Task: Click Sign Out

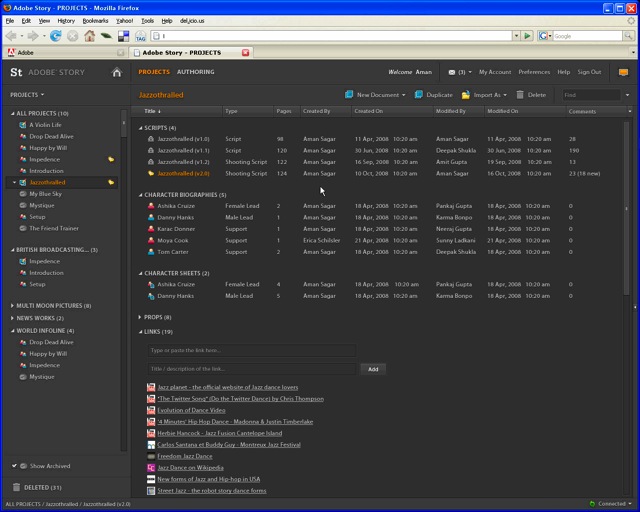Action: (x=589, y=72)
